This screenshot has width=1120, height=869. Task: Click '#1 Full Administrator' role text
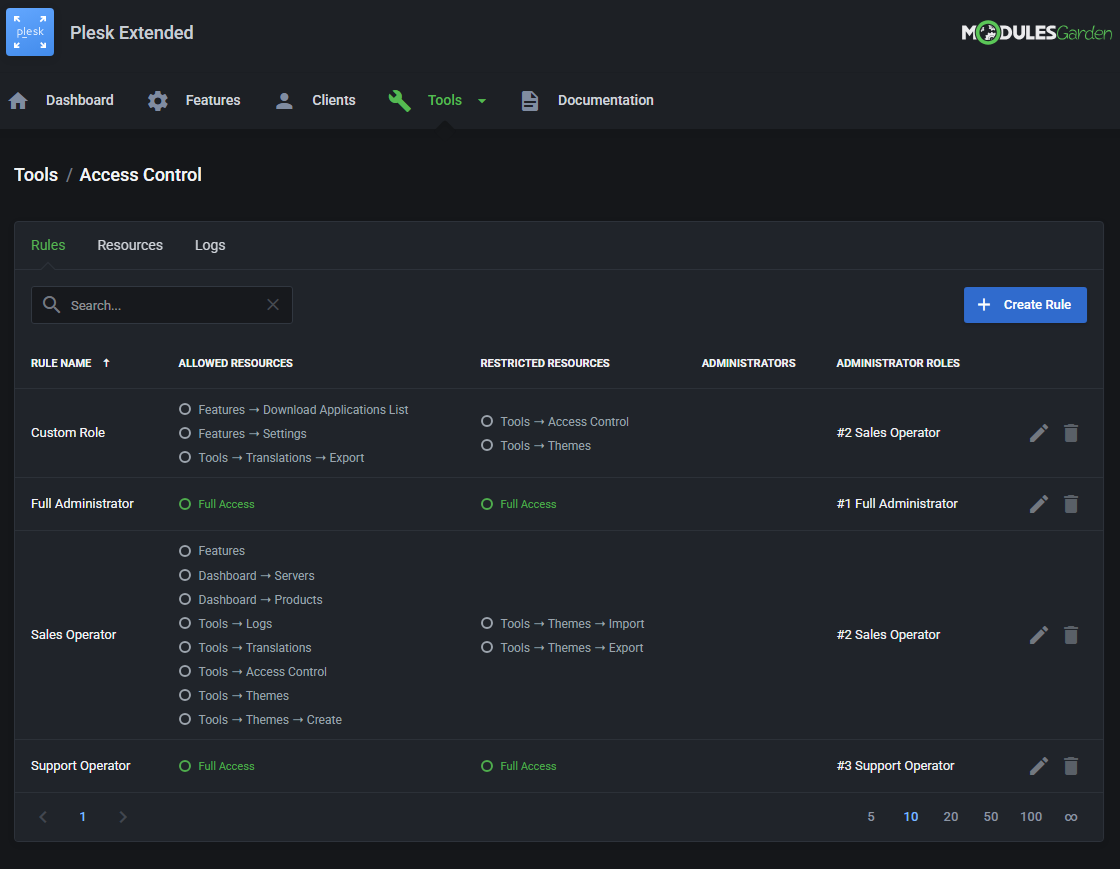897,504
